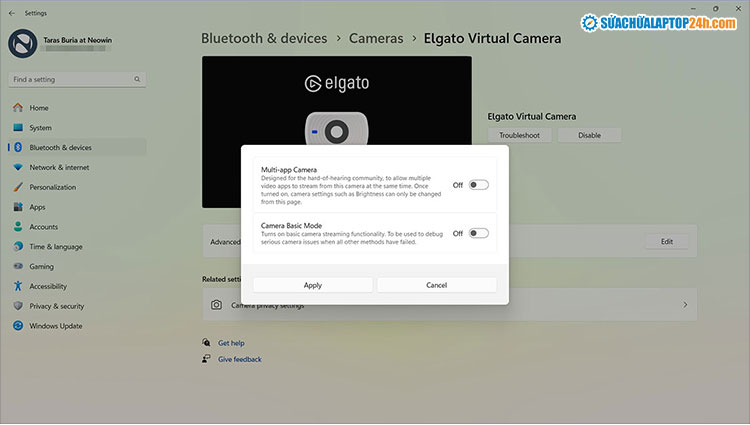
Task: Click the Personalization brush icon
Action: (x=18, y=187)
